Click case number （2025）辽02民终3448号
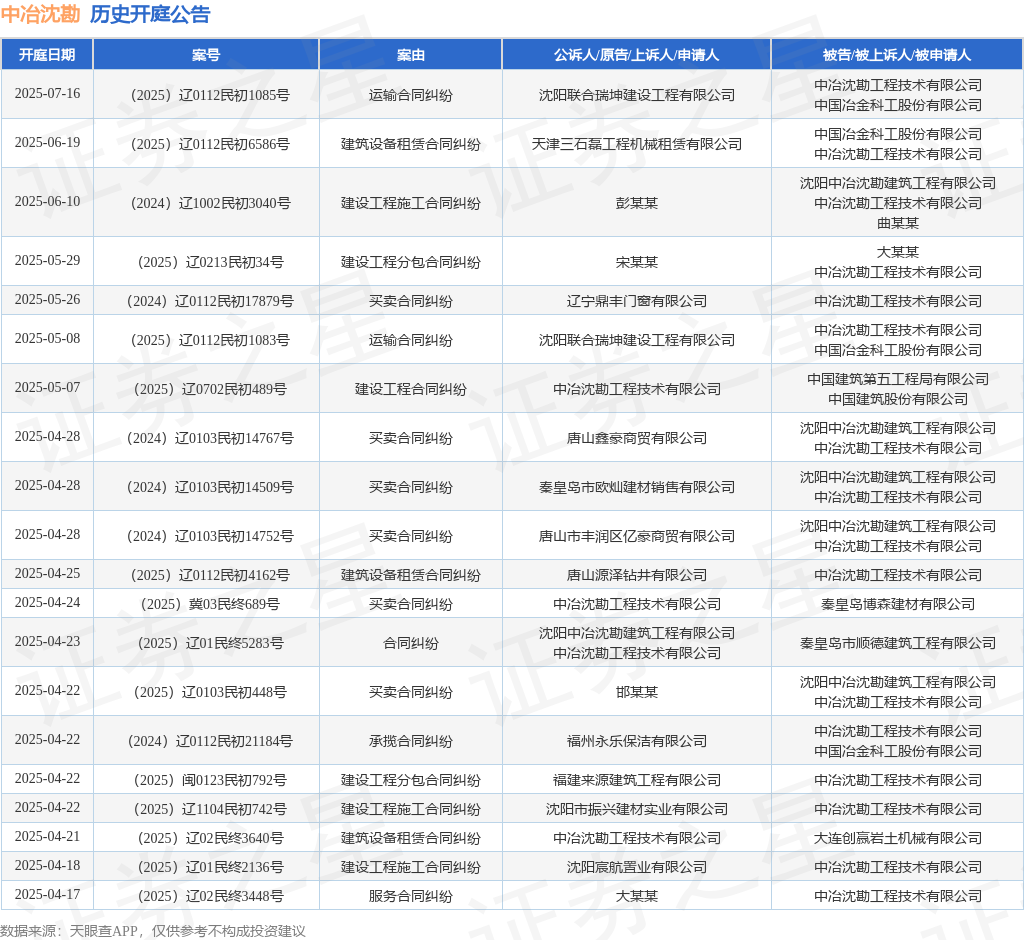Screen dimensions: 1024x940 [210, 896]
